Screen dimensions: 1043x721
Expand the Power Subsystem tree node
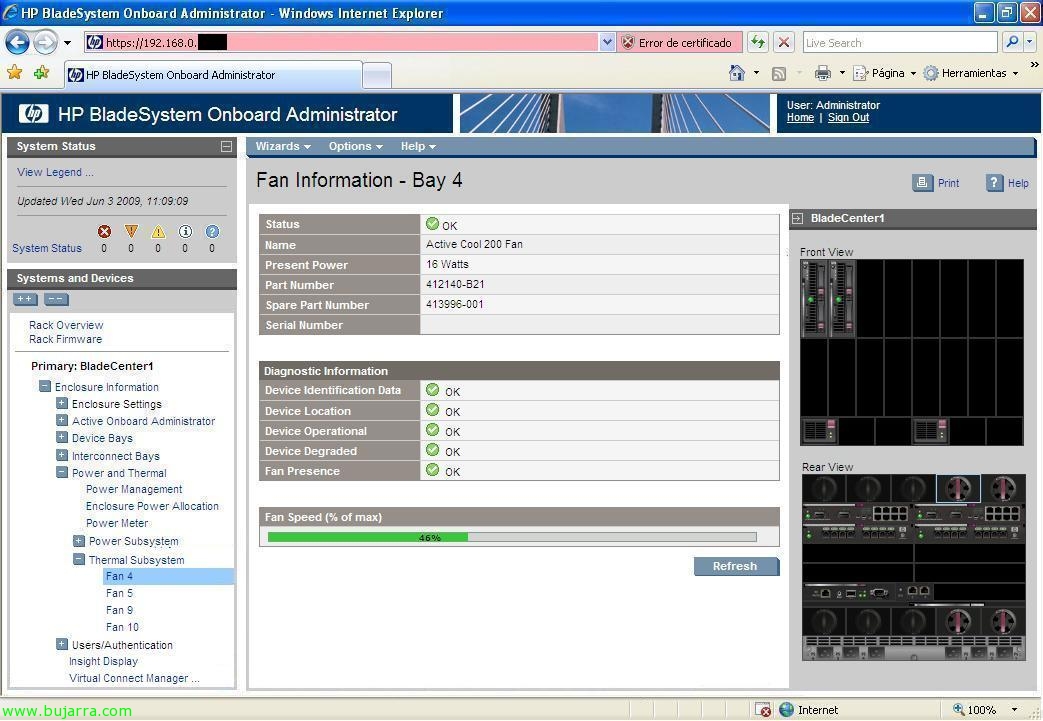(79, 541)
